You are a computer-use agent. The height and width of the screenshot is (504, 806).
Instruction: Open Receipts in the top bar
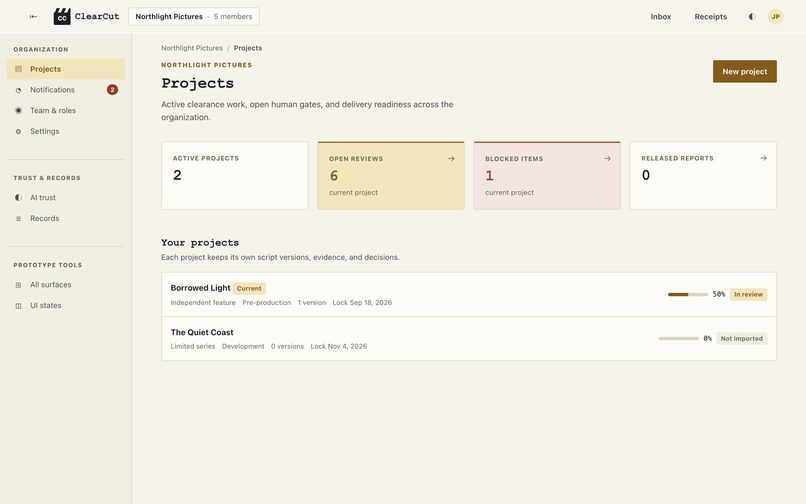click(x=710, y=16)
